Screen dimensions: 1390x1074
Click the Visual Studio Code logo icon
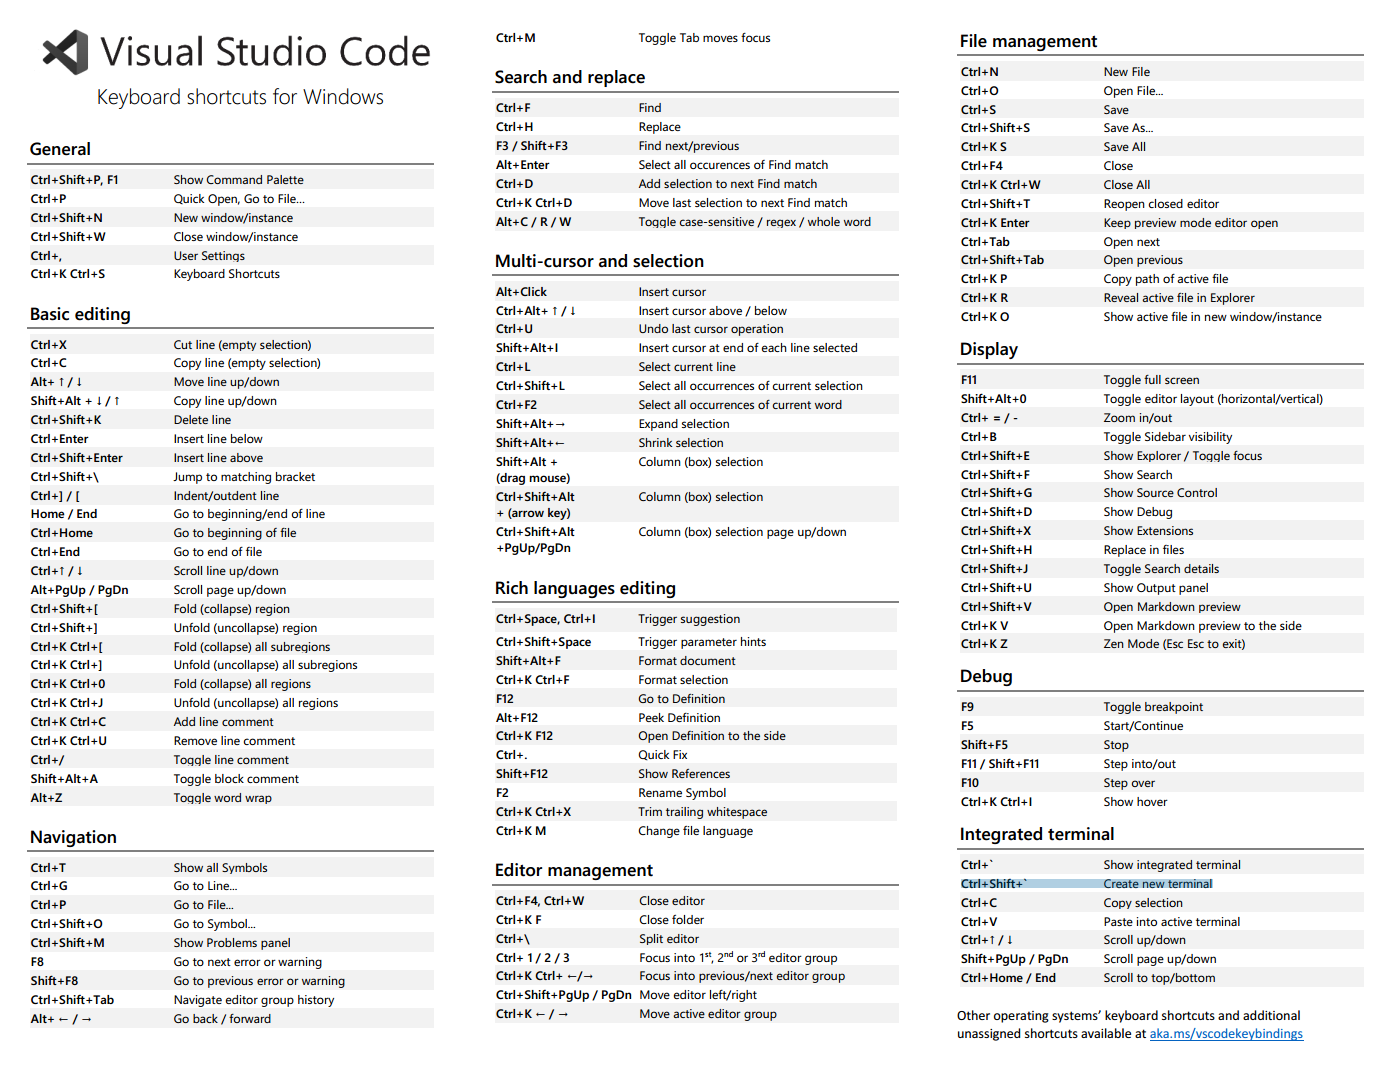[66, 52]
